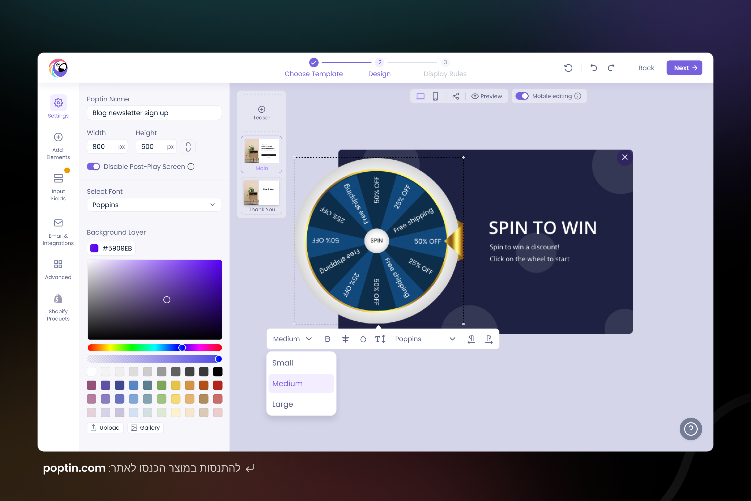Click the Preview button

tap(486, 96)
